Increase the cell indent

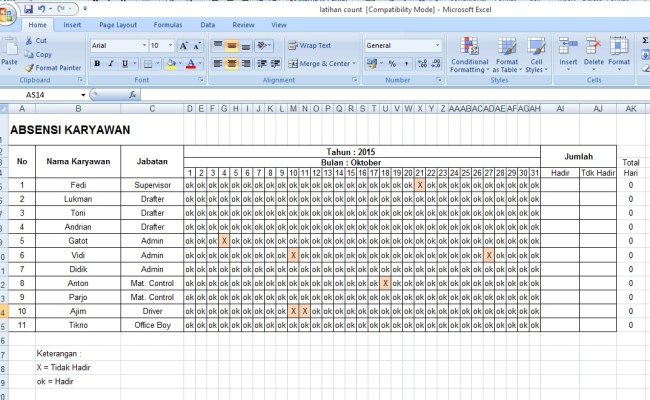pyautogui.click(x=276, y=63)
